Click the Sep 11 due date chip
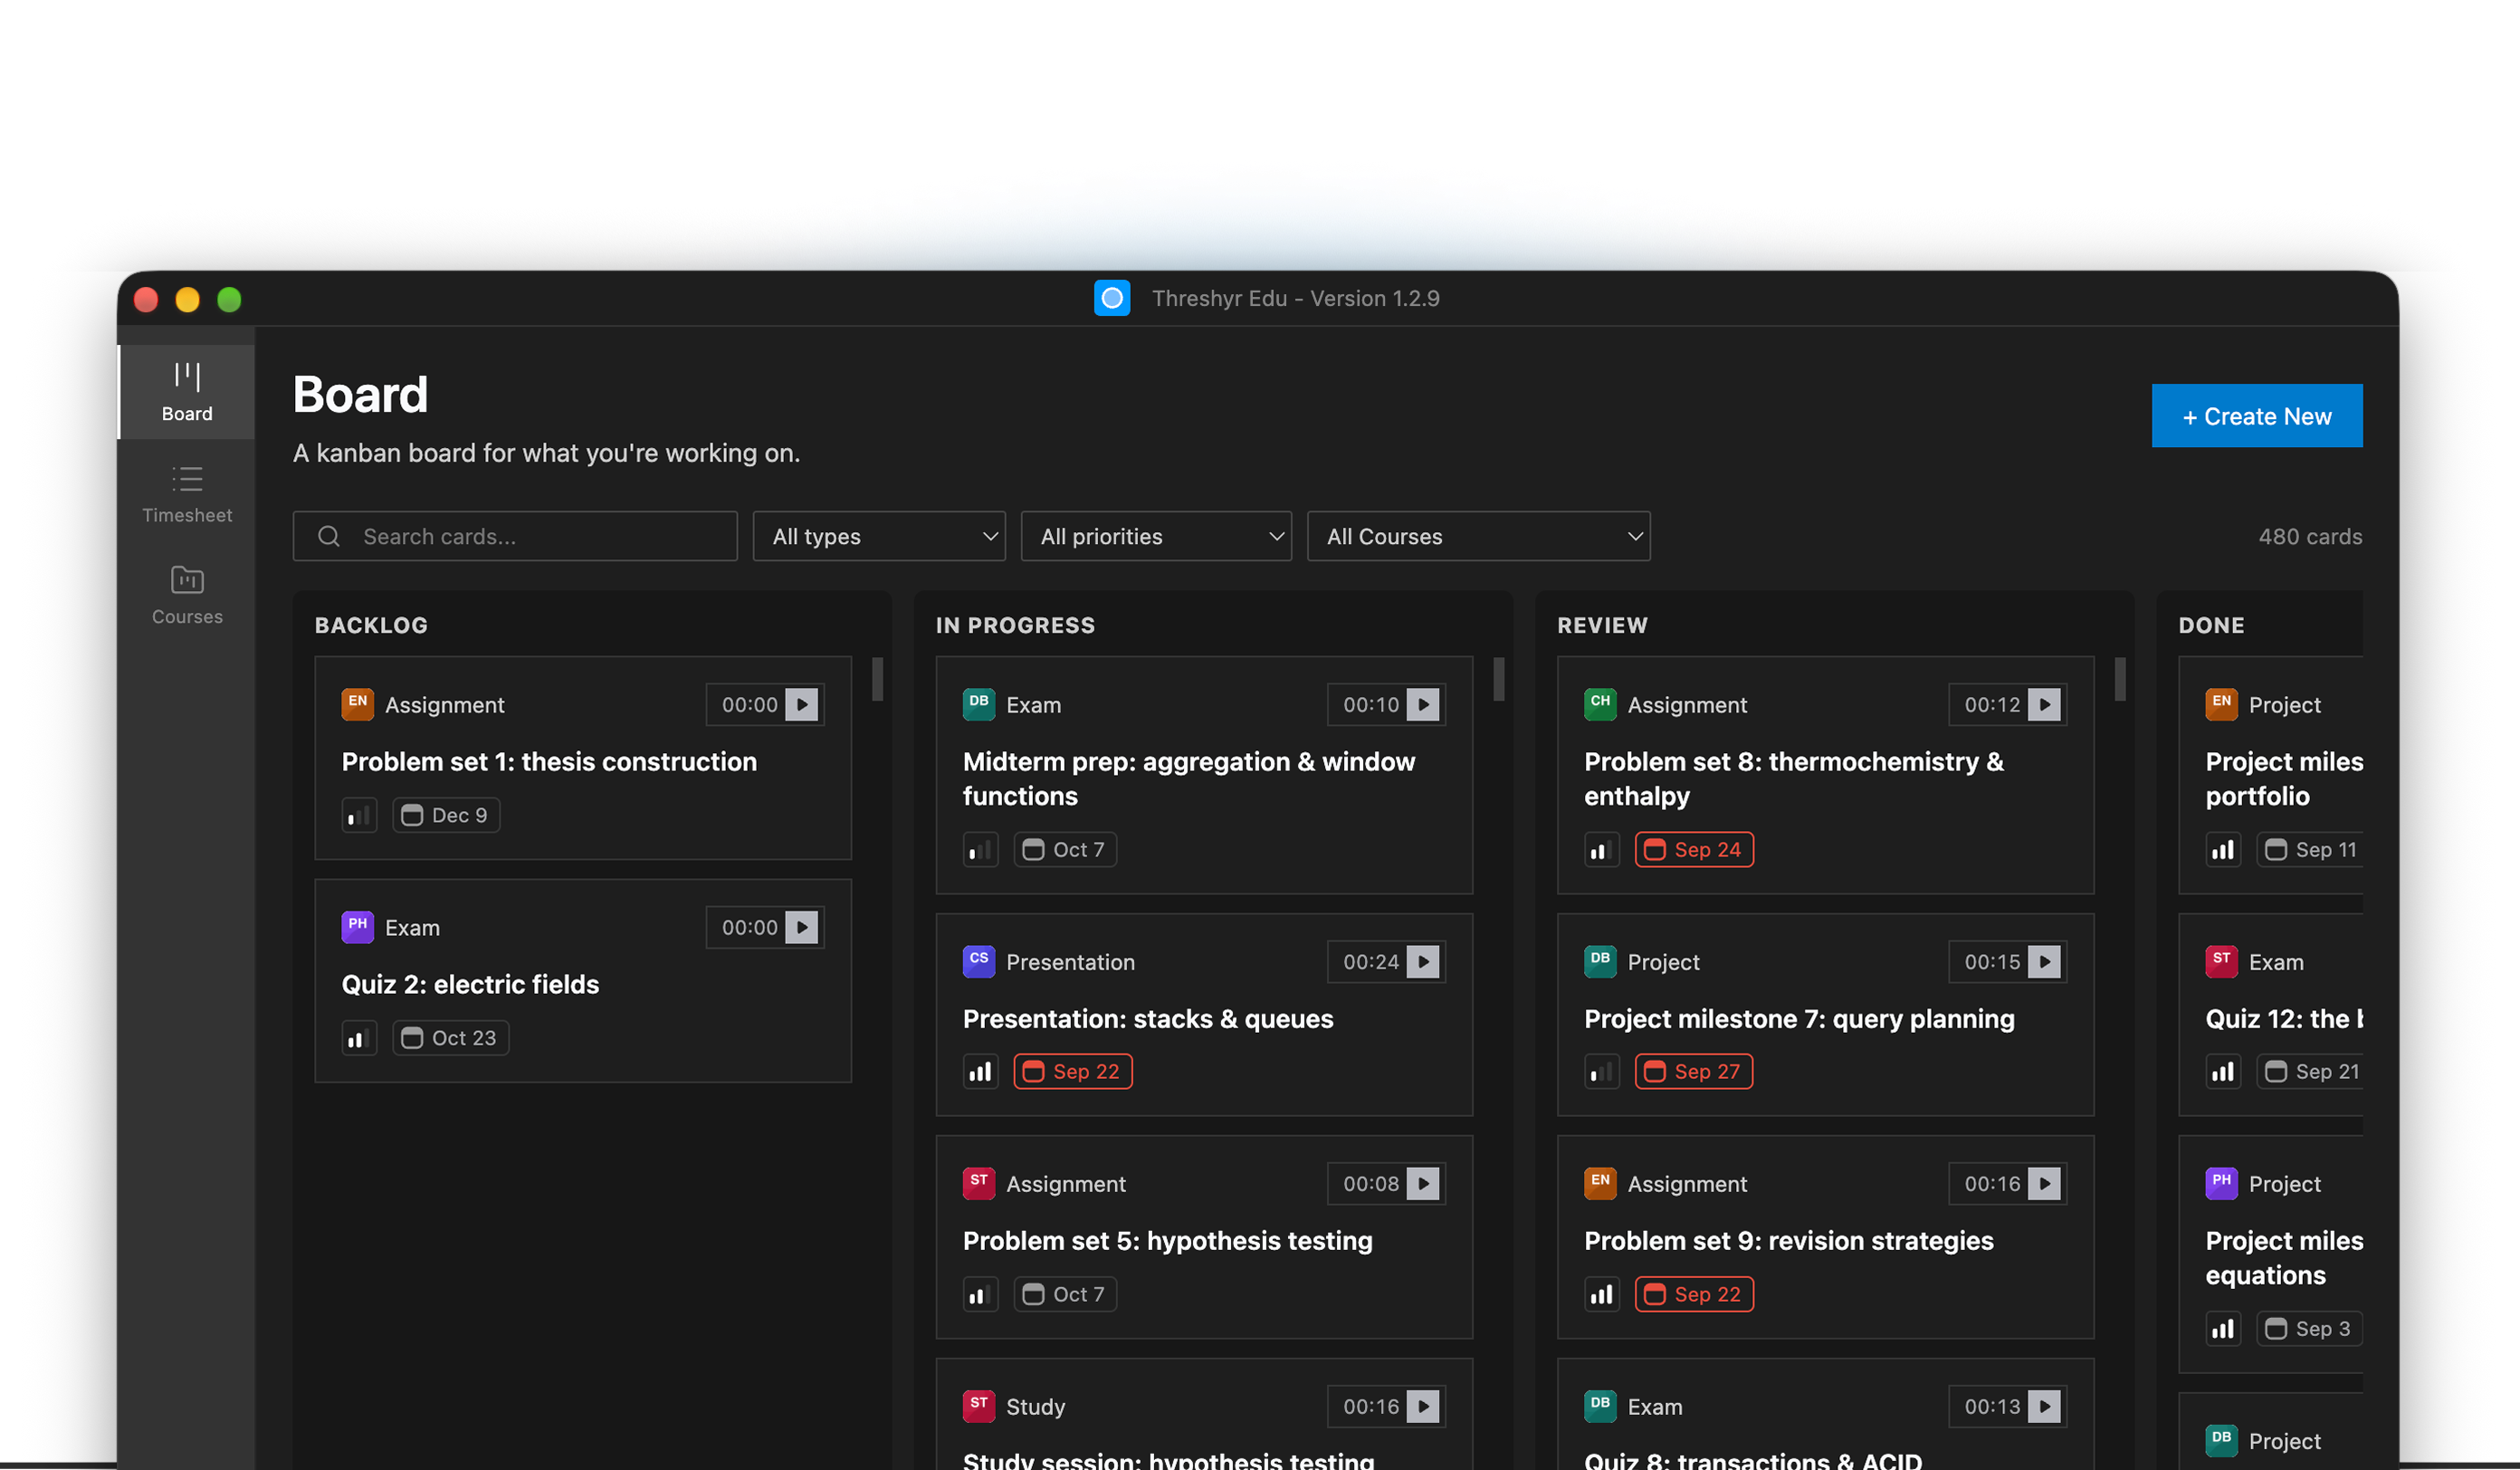The width and height of the screenshot is (2520, 1470). (x=2310, y=850)
